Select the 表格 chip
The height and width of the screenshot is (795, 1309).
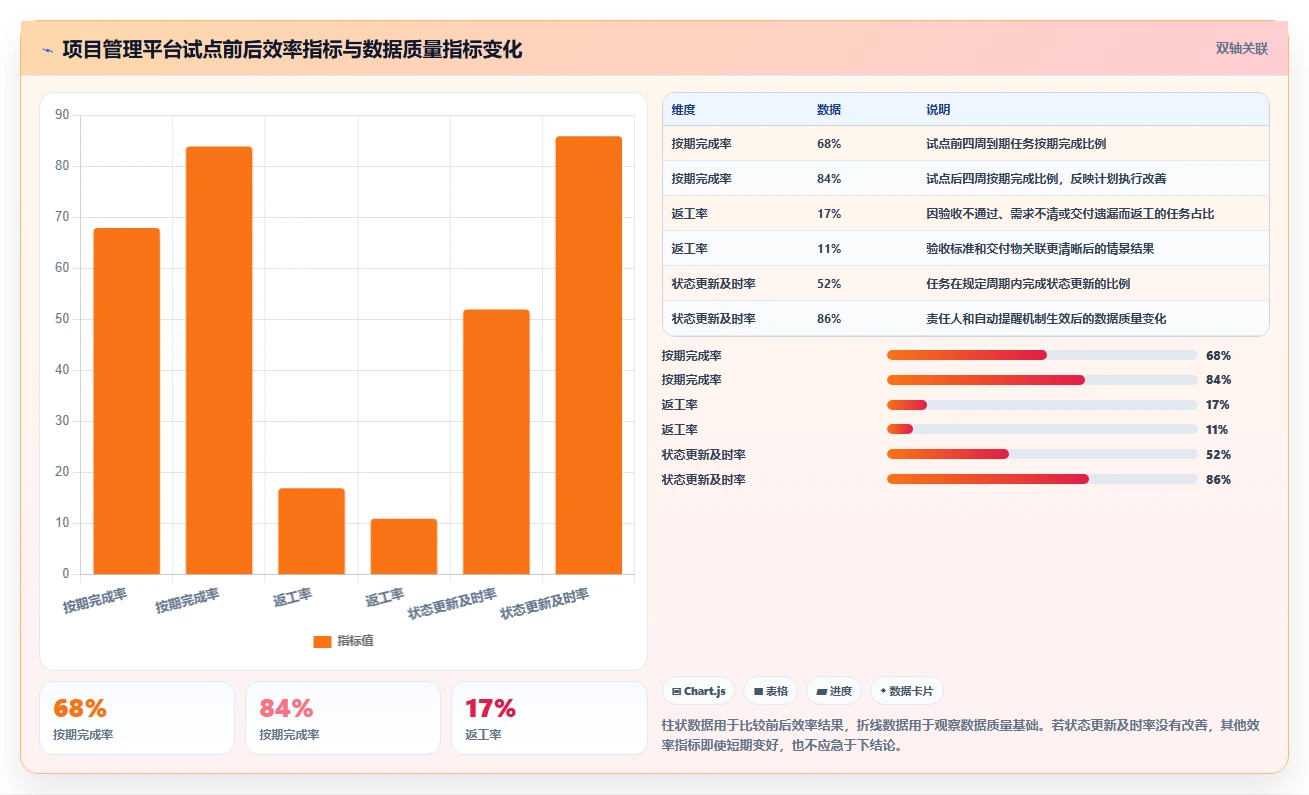(x=770, y=691)
